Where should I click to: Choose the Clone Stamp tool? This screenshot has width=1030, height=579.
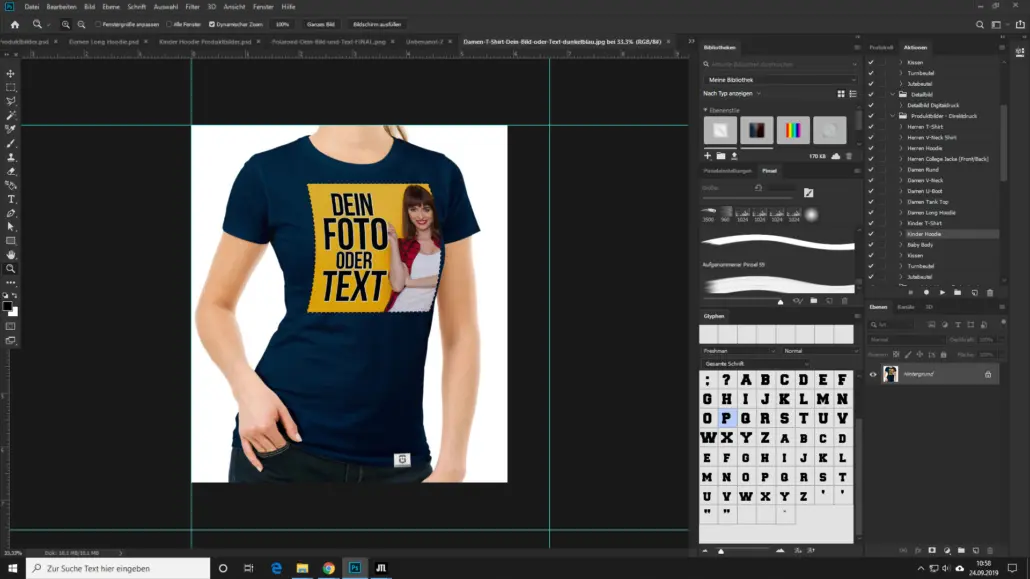click(11, 157)
